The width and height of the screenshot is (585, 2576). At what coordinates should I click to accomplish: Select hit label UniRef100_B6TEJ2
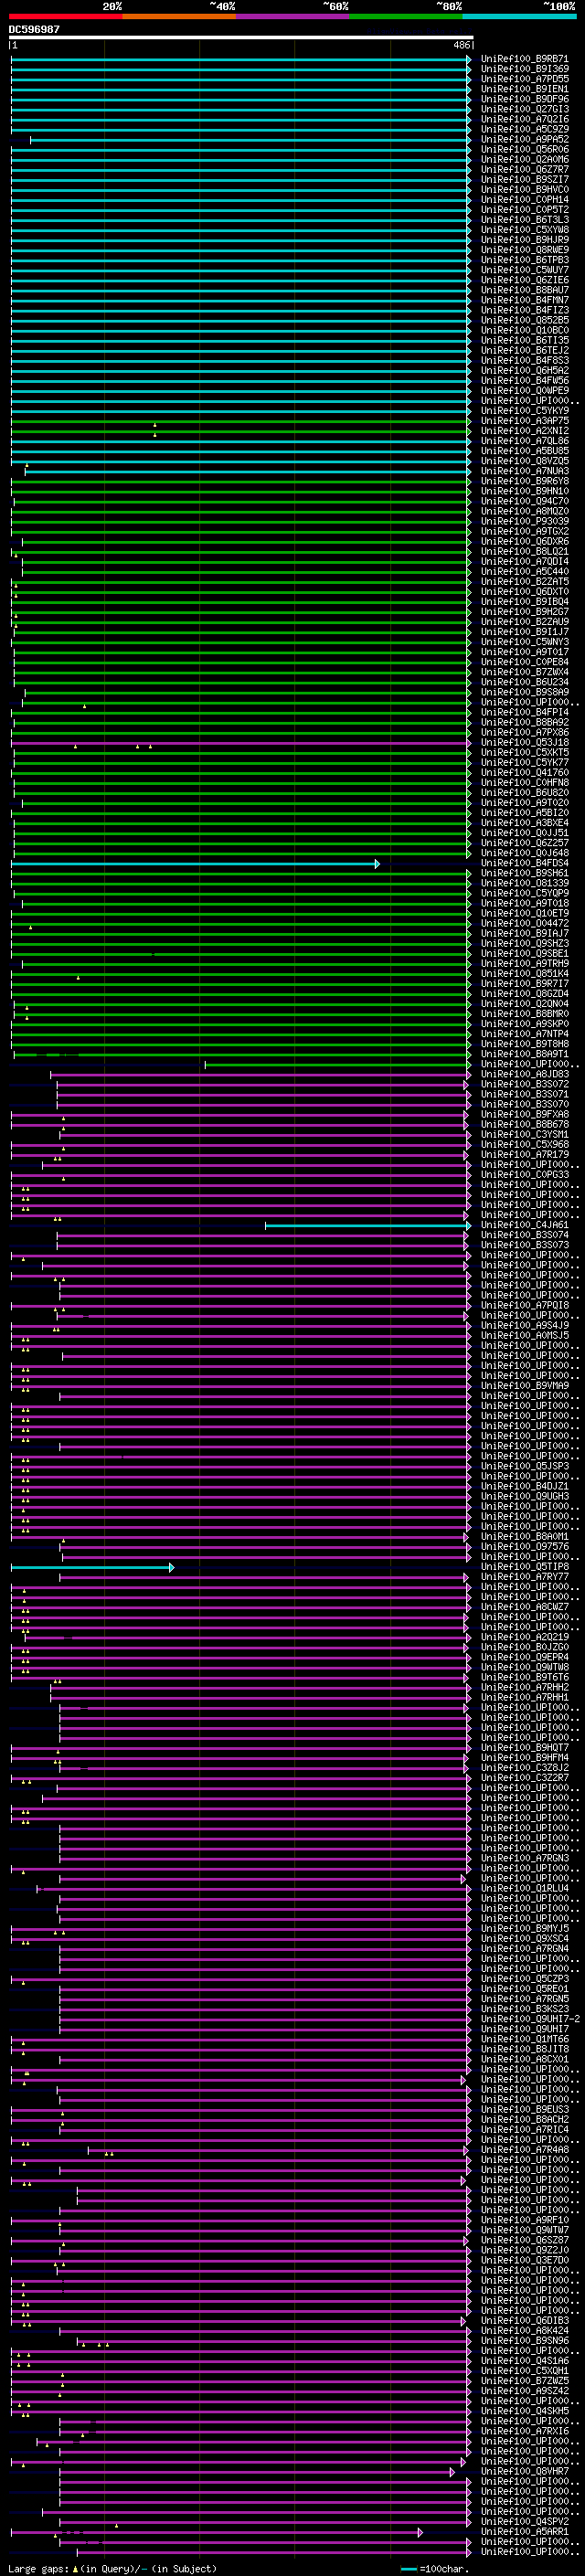click(525, 350)
